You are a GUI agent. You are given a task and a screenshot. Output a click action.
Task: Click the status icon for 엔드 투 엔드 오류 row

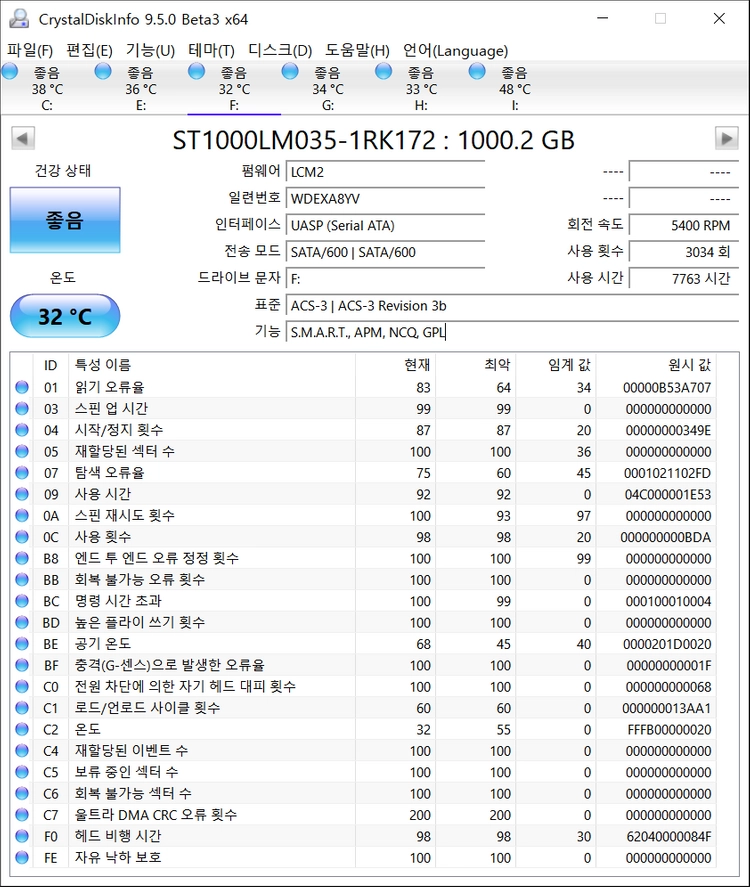point(22,558)
